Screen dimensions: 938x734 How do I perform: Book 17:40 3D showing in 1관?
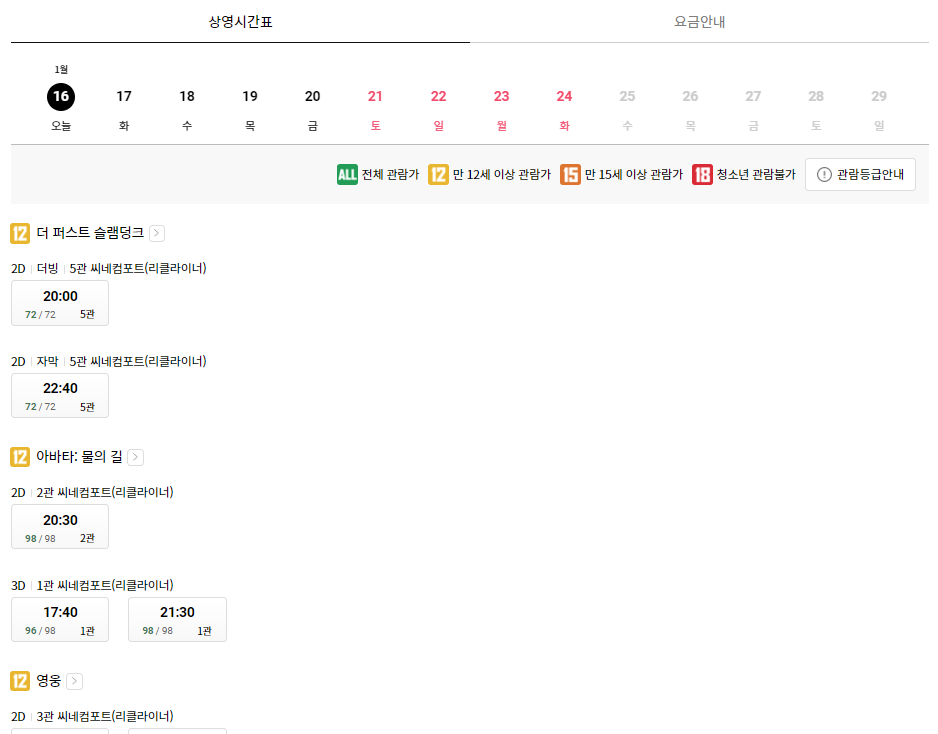click(x=60, y=619)
